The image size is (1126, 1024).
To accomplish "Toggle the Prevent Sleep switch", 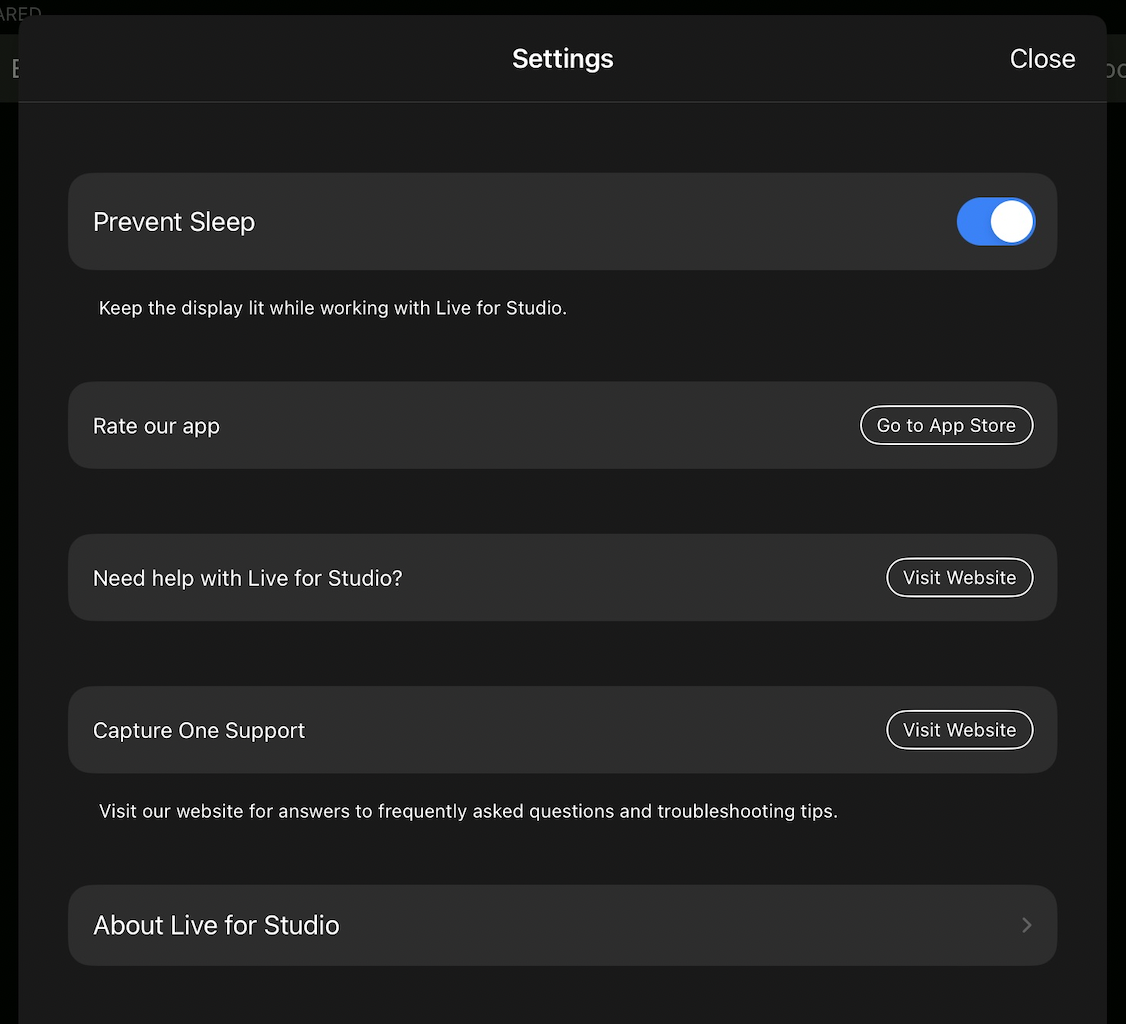I will 995,222.
